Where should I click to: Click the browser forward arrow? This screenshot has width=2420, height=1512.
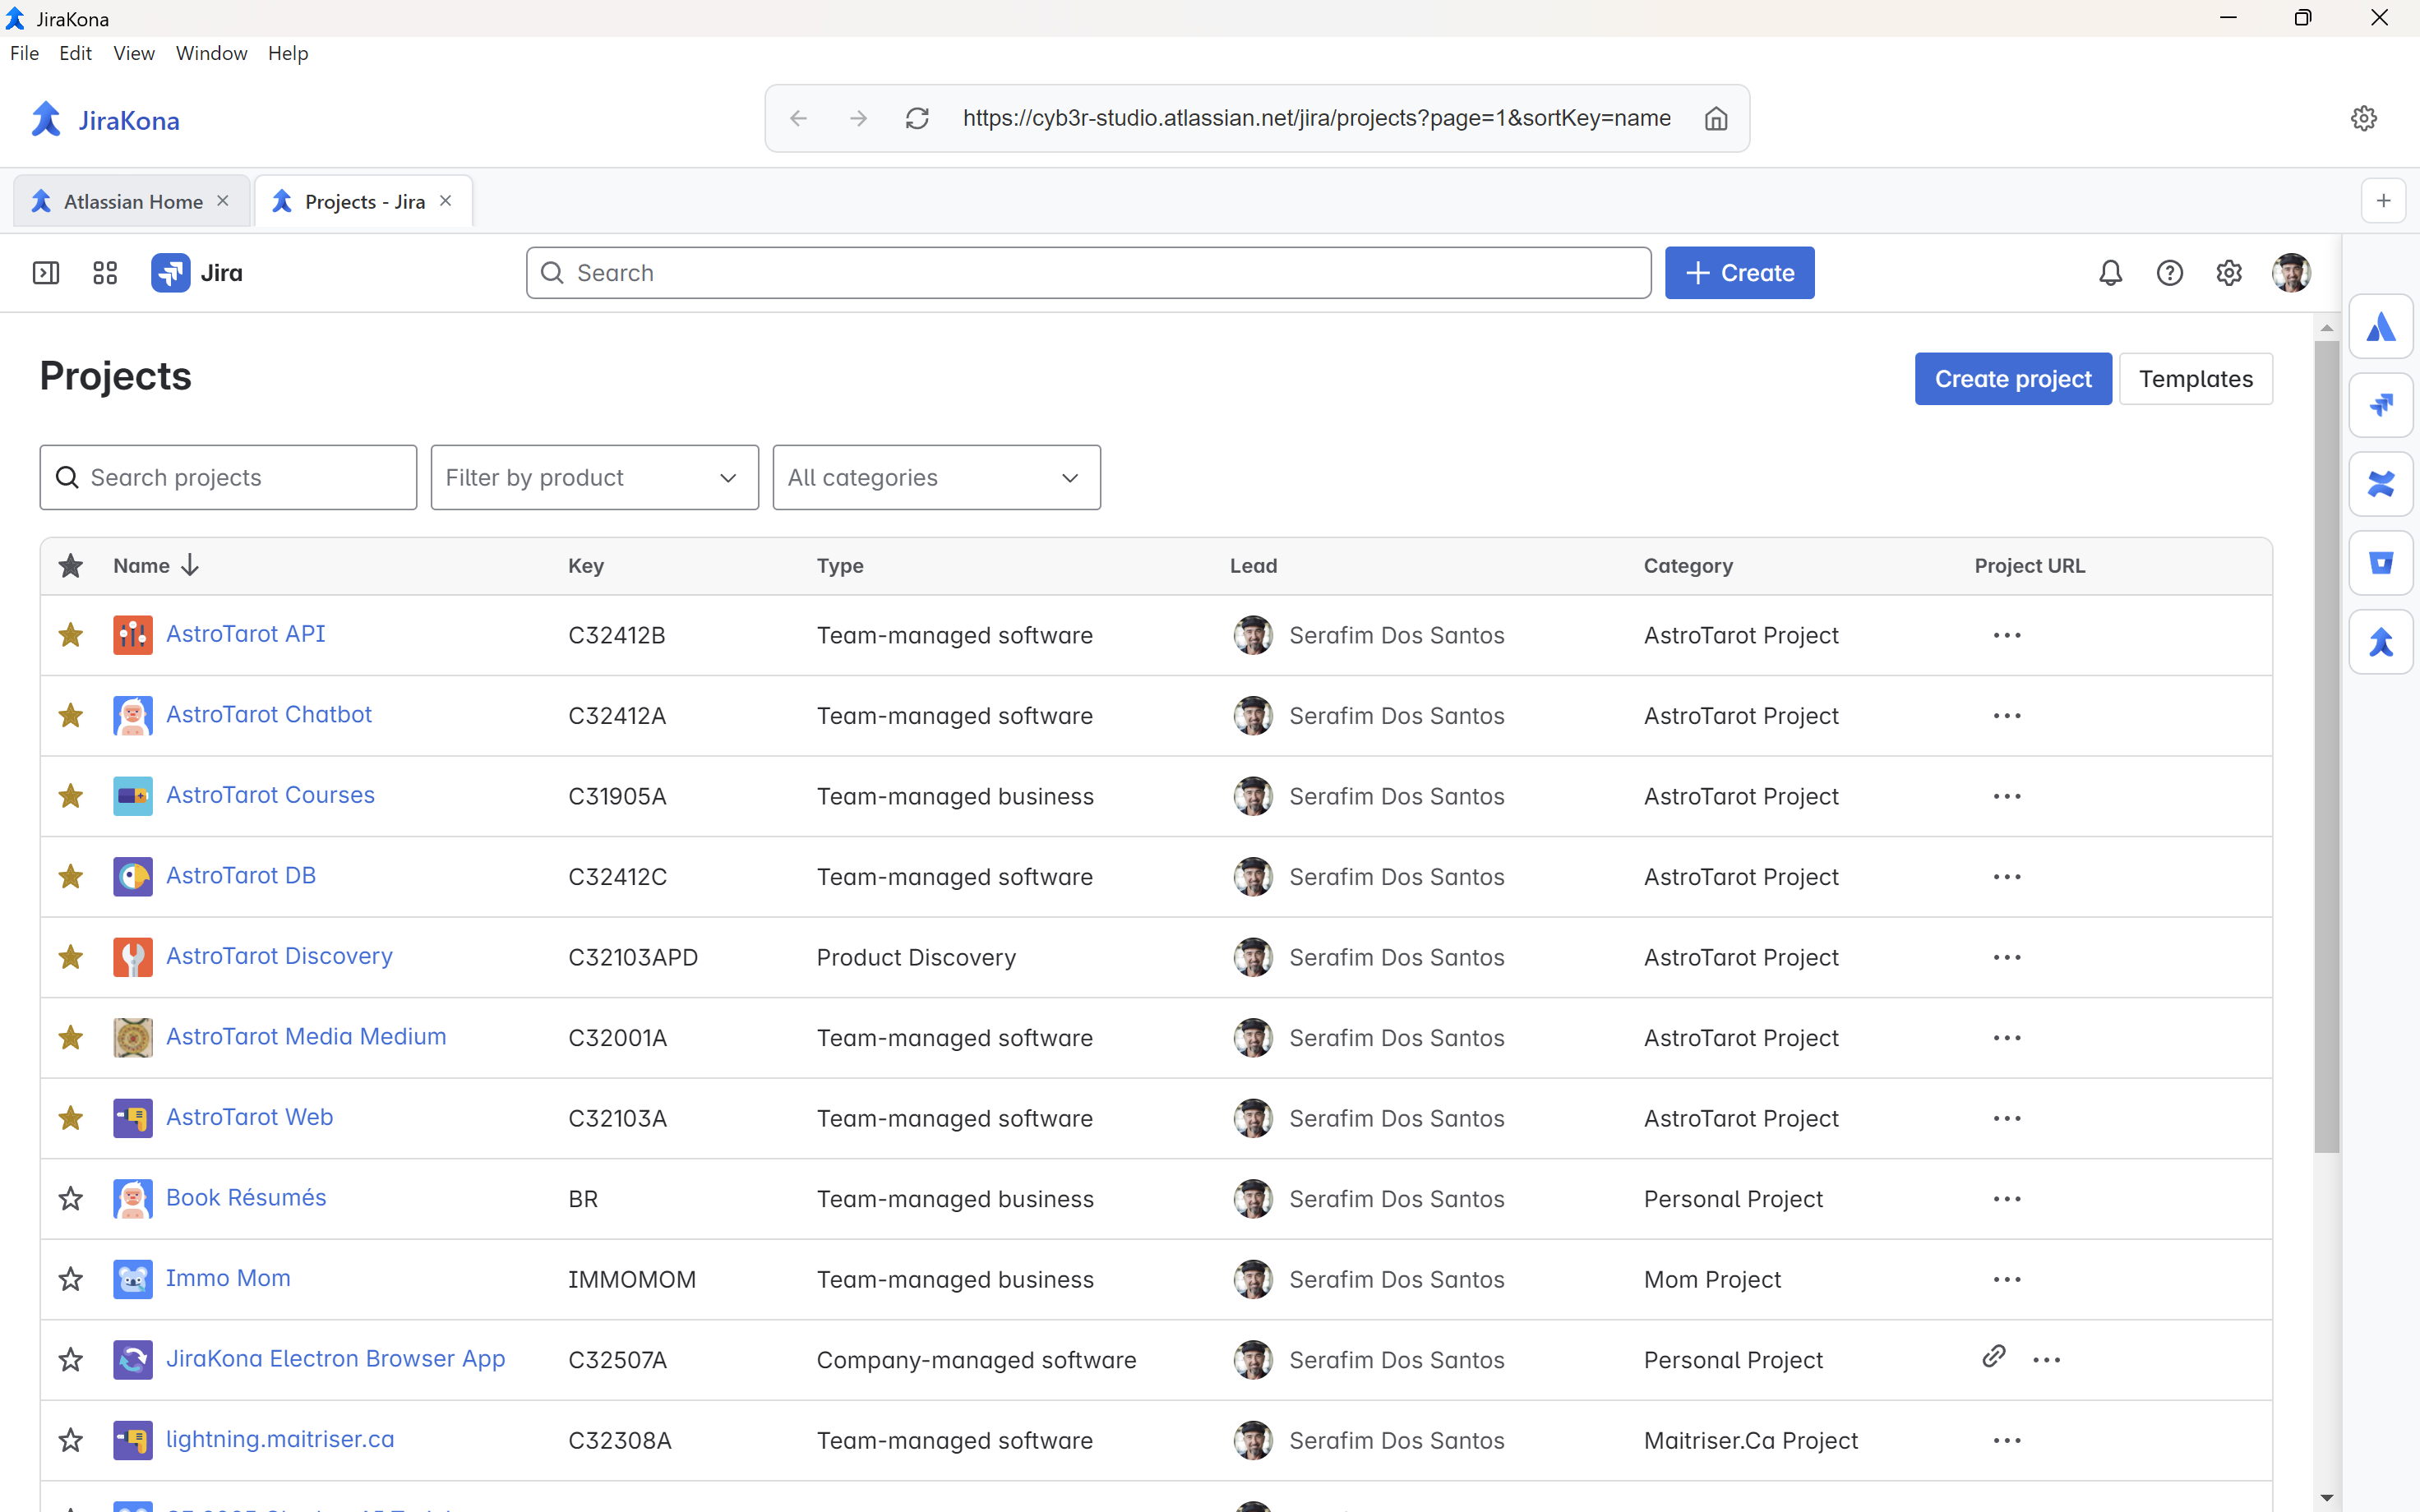[x=858, y=118]
